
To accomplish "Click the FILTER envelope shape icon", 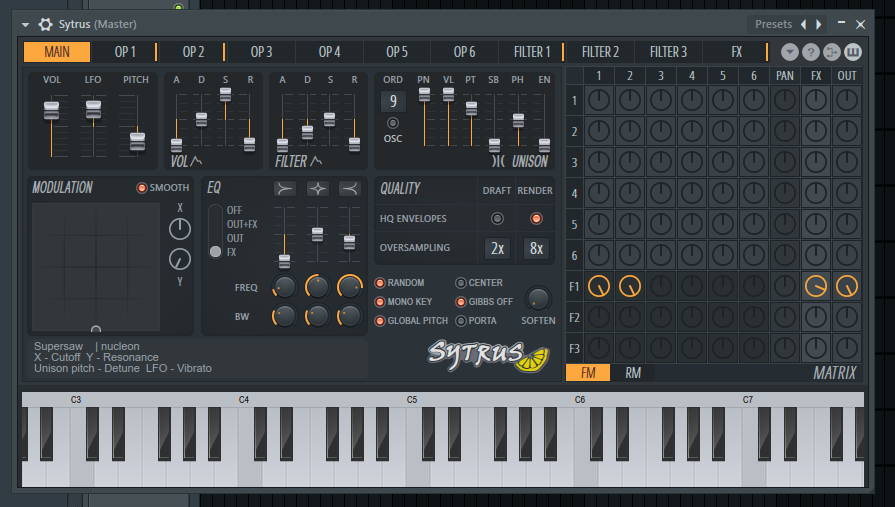I will [316, 161].
